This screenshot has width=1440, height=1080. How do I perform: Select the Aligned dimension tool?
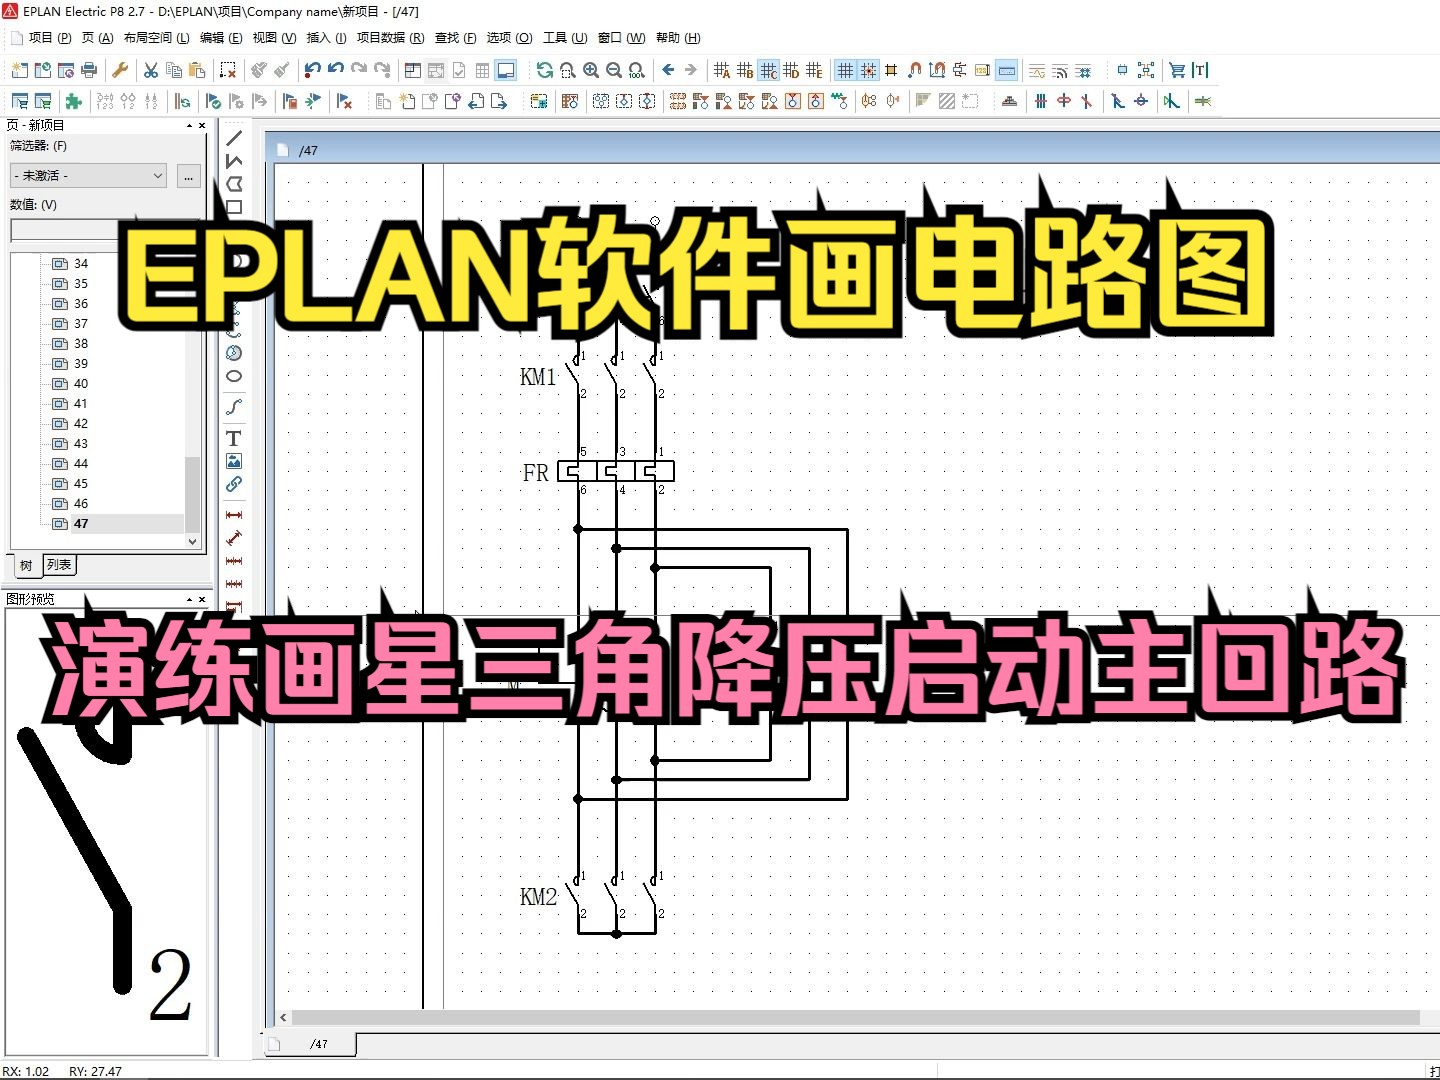(234, 538)
